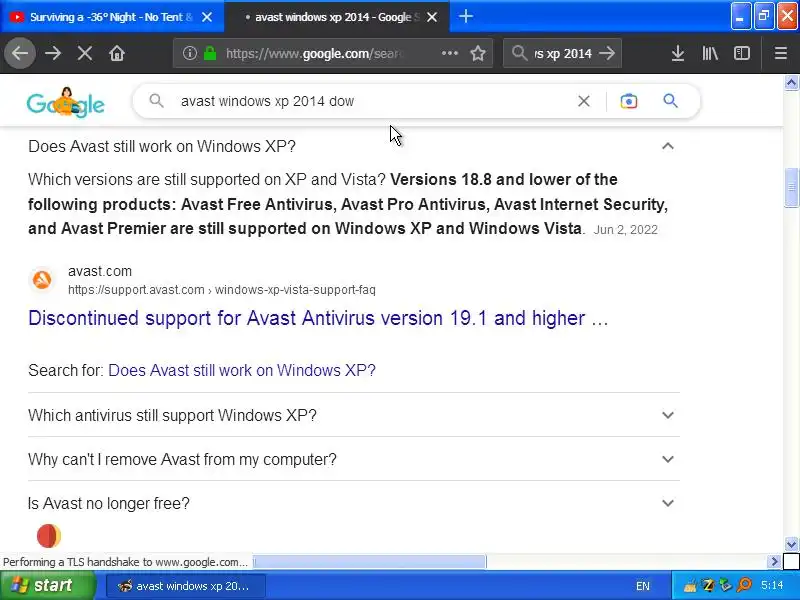Click the vertical scrollbar up arrow
The width and height of the screenshot is (800, 600).
tap(791, 83)
